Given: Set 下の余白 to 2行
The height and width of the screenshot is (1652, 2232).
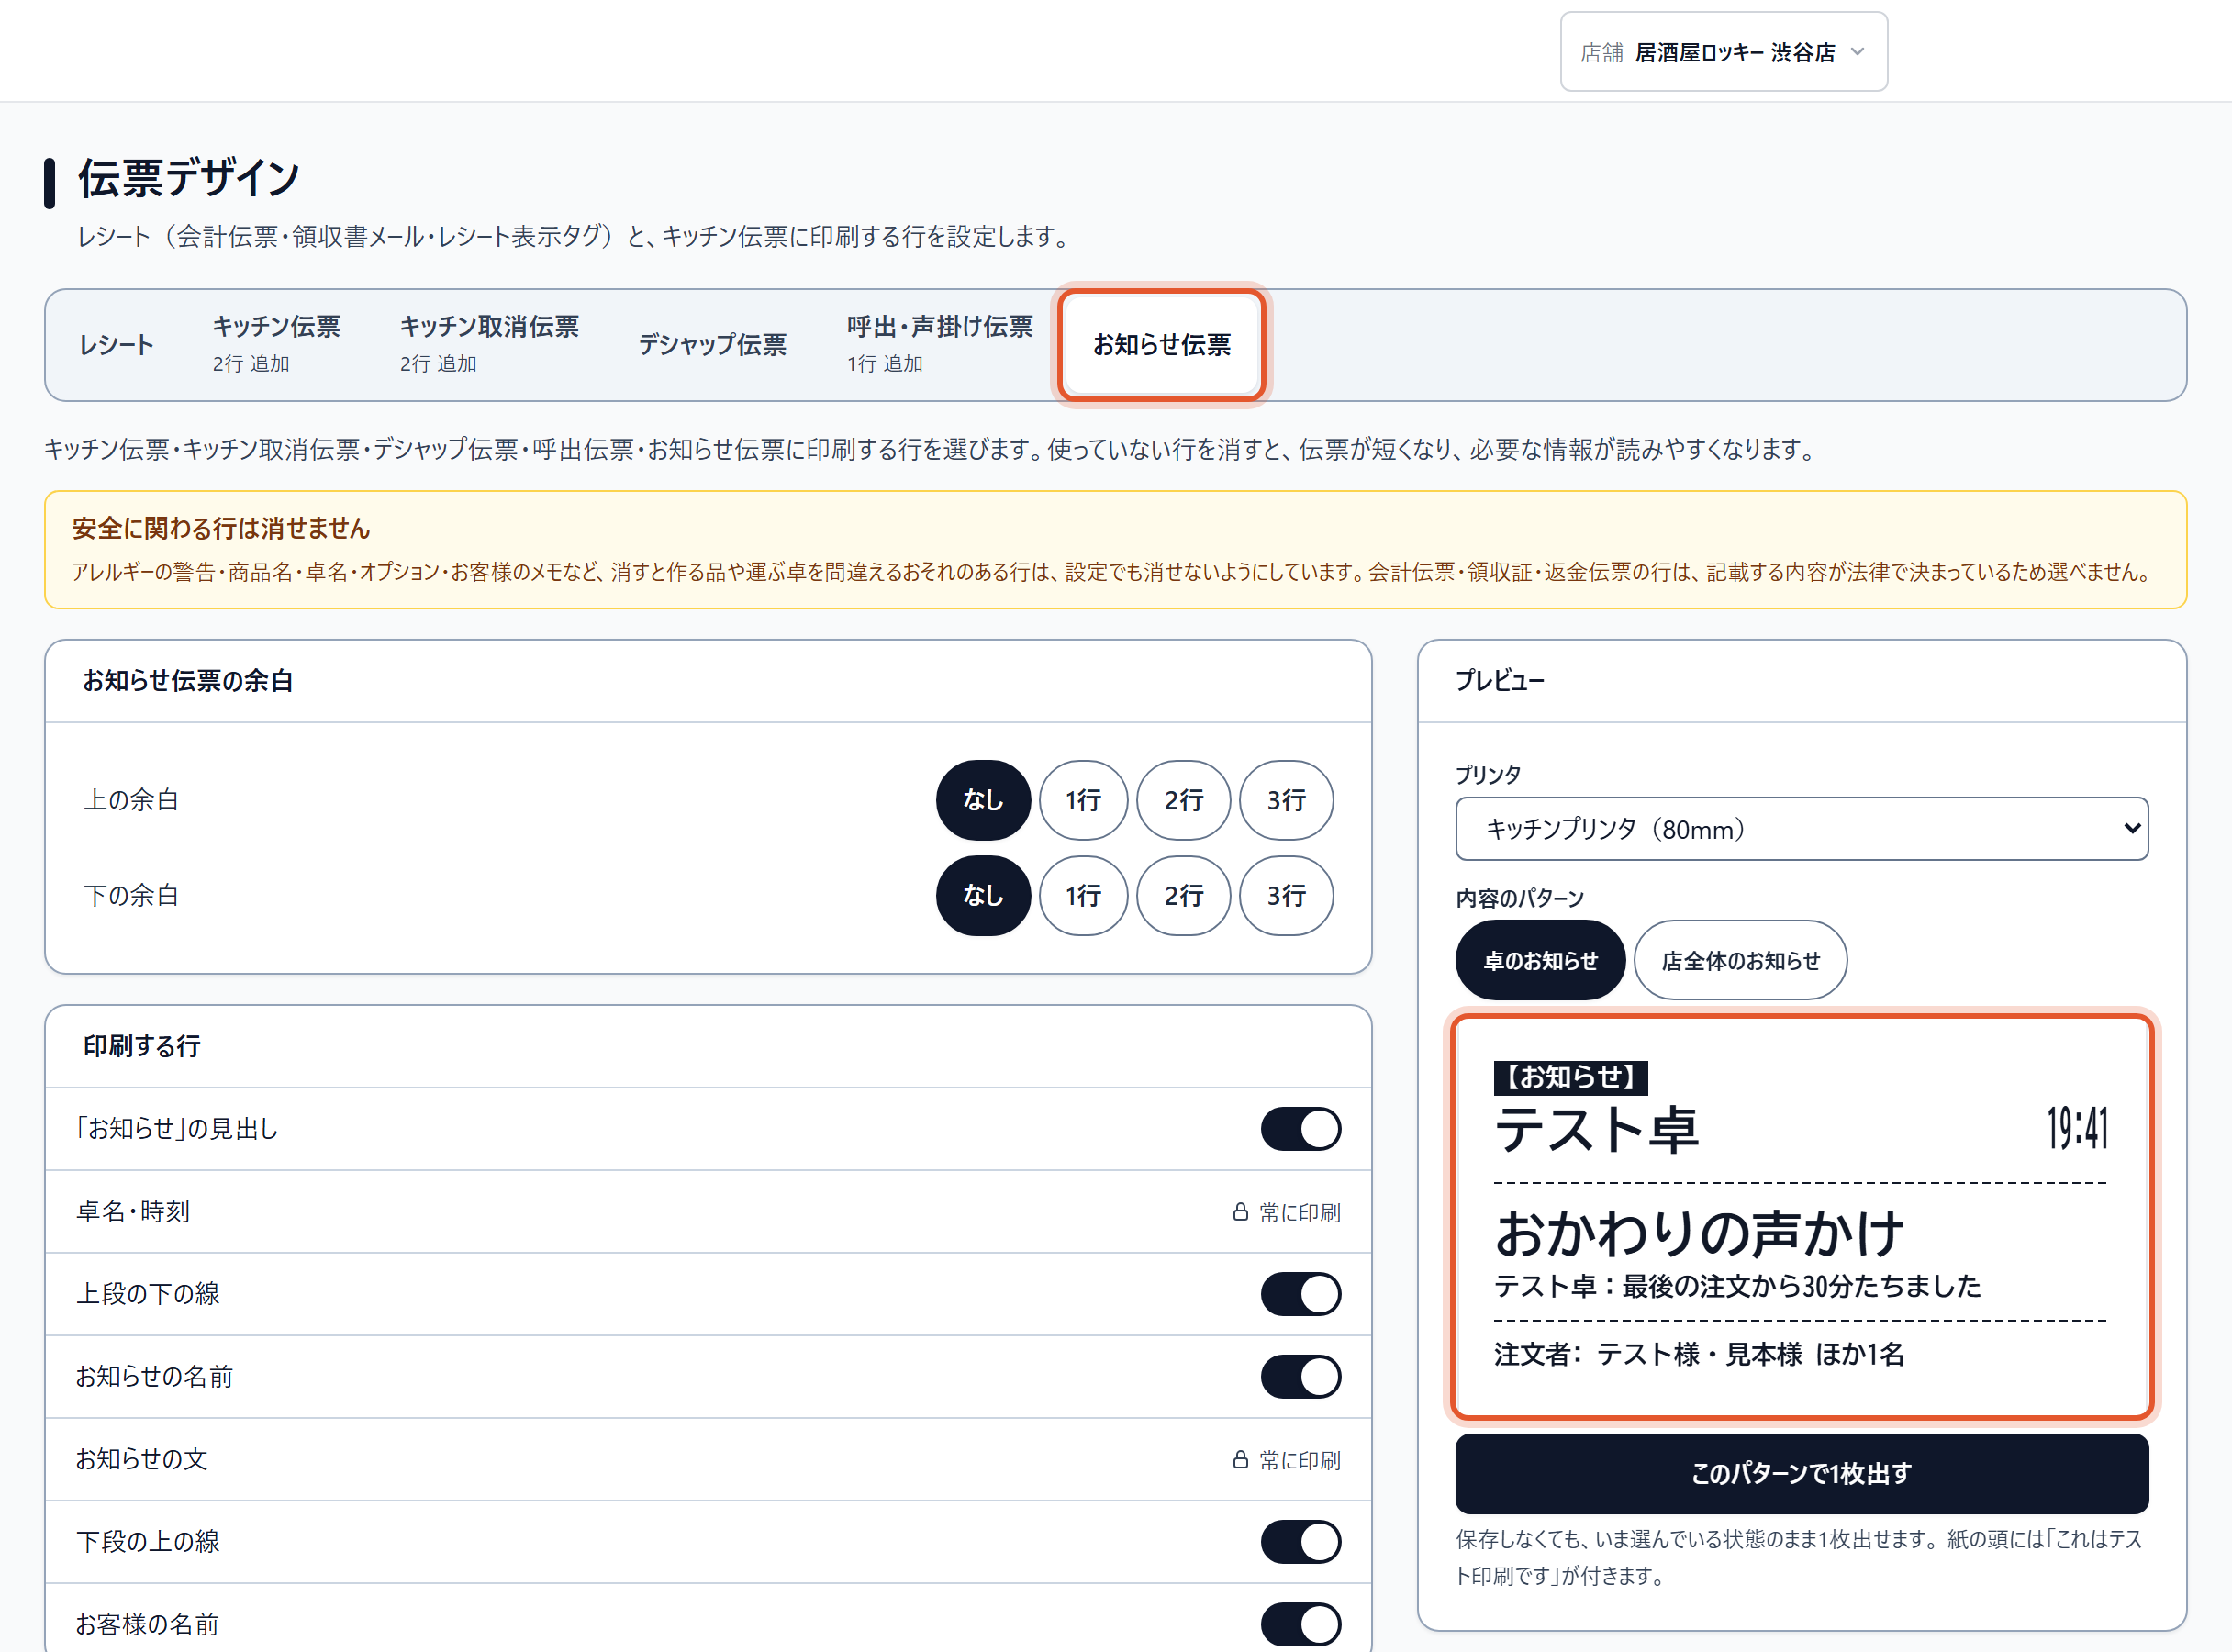Looking at the screenshot, I should (1184, 896).
